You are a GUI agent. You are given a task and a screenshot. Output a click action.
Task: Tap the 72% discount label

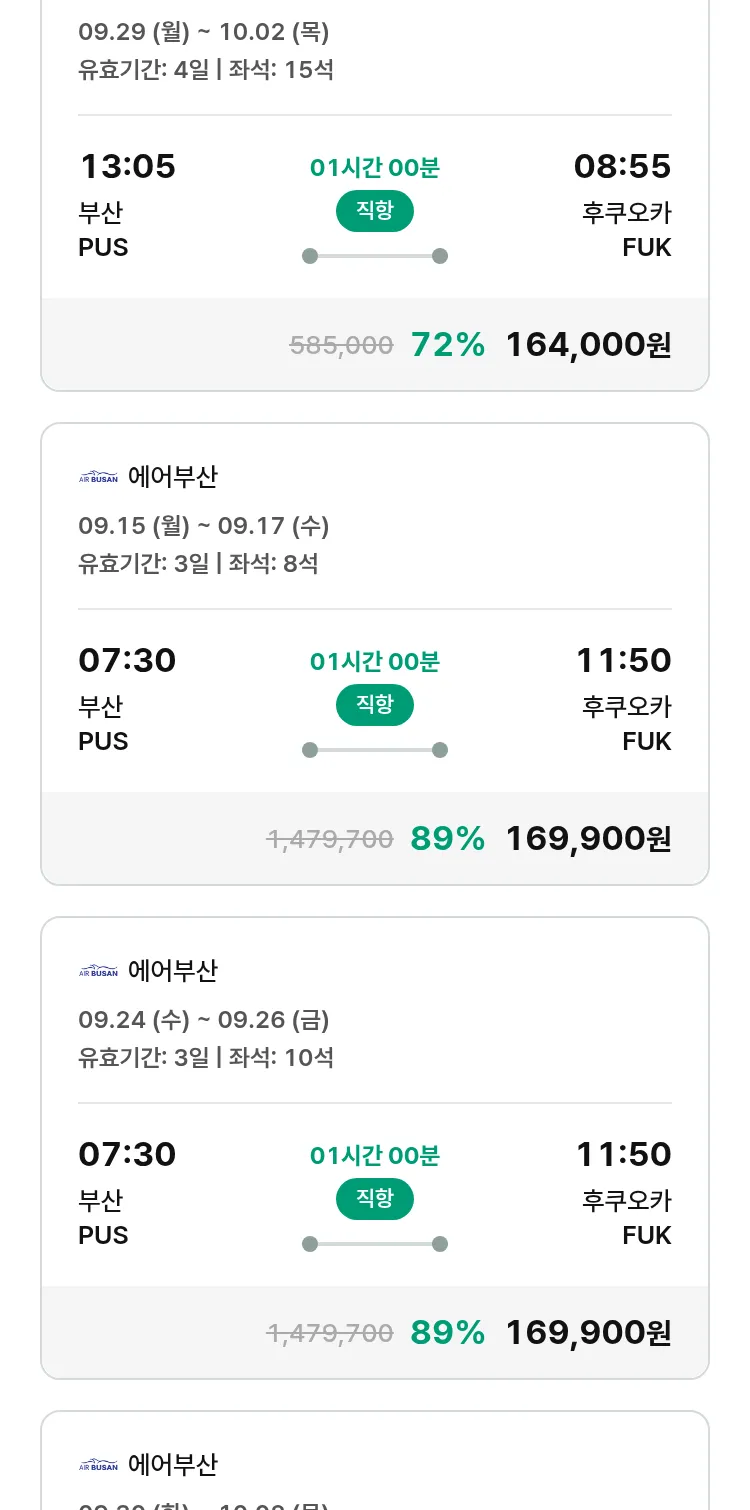447,345
